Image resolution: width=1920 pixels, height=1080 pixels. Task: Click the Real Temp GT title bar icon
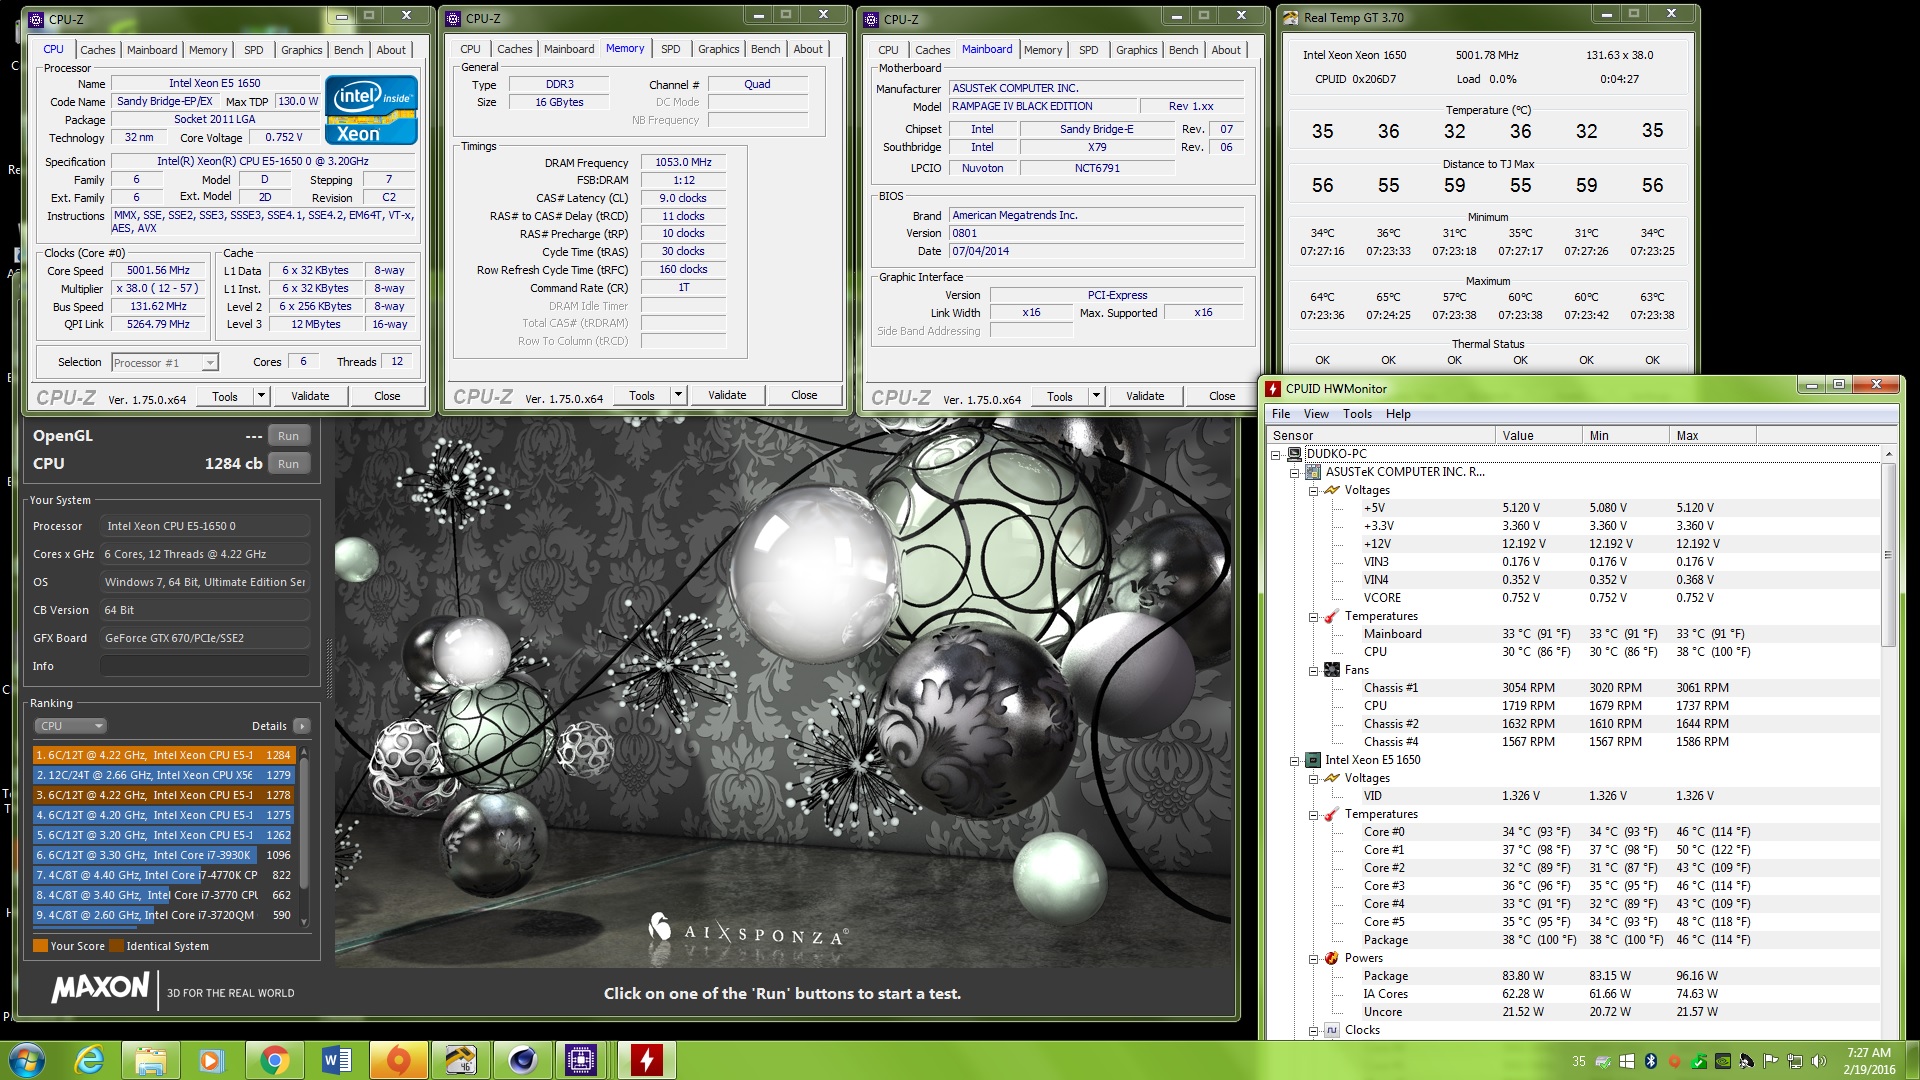coord(1291,17)
